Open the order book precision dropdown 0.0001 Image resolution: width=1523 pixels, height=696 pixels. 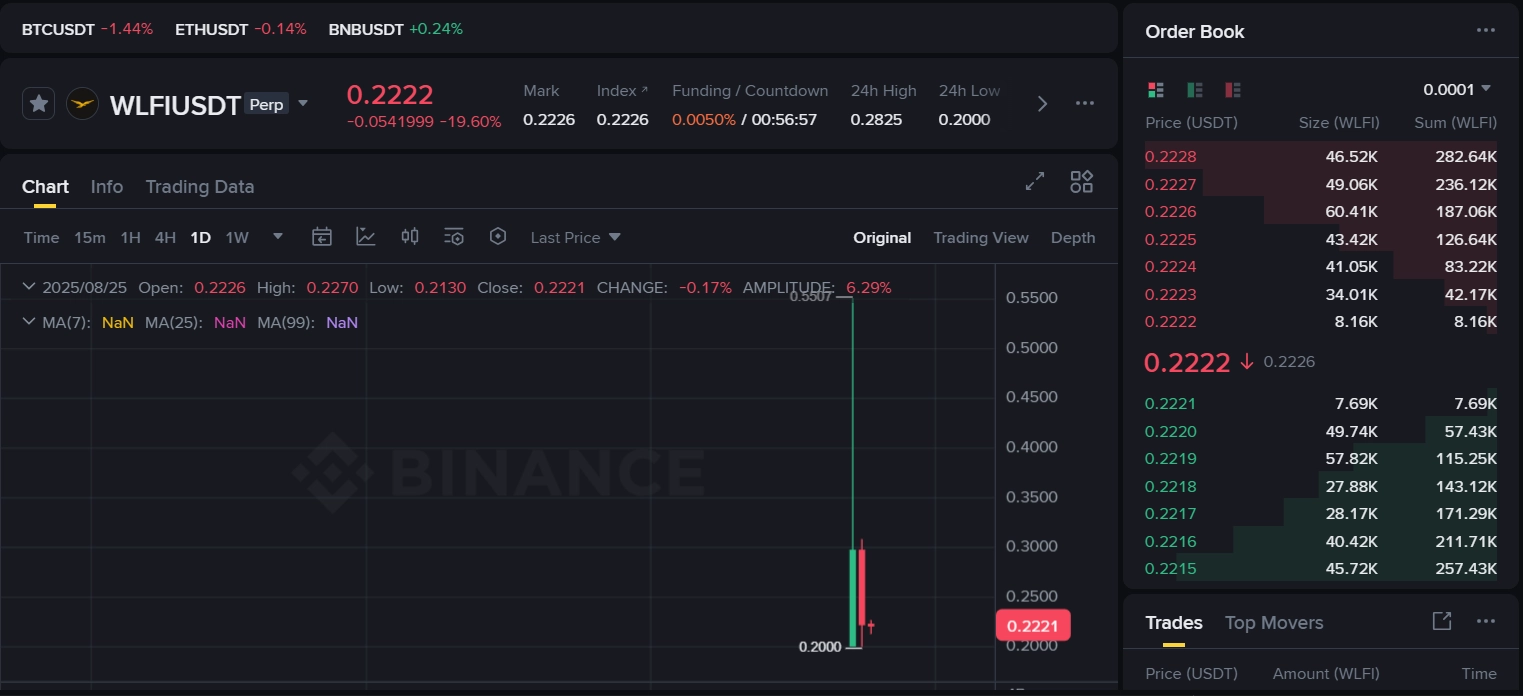pyautogui.click(x=1457, y=89)
